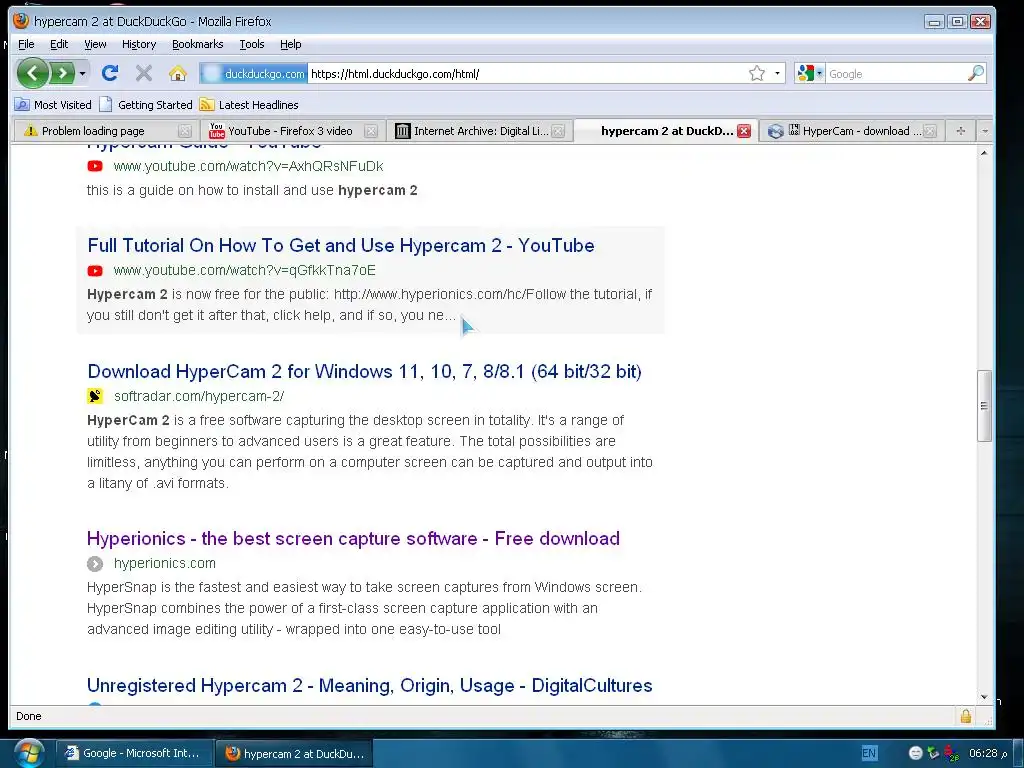This screenshot has width=1024, height=768.
Task: Bookmark this page with the star icon
Action: [x=757, y=73]
